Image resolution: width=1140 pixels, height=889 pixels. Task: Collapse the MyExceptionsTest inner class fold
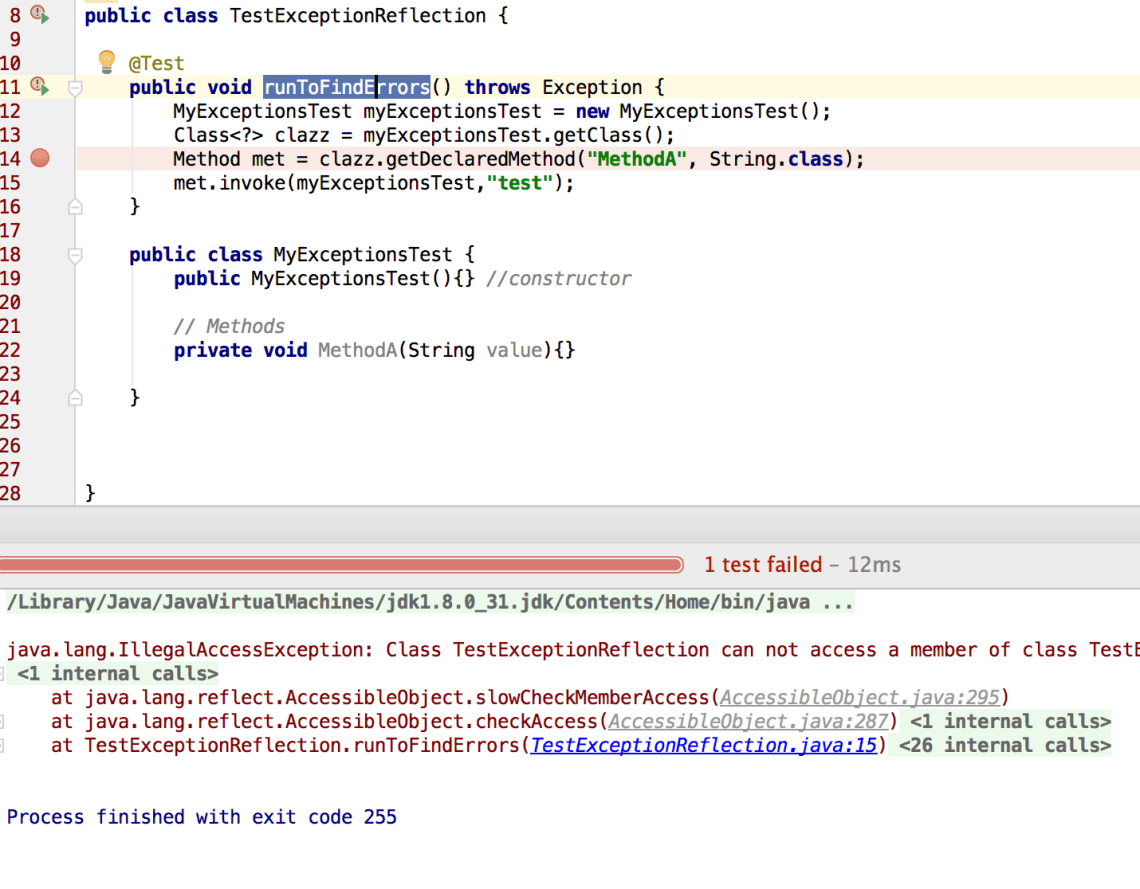click(x=74, y=255)
